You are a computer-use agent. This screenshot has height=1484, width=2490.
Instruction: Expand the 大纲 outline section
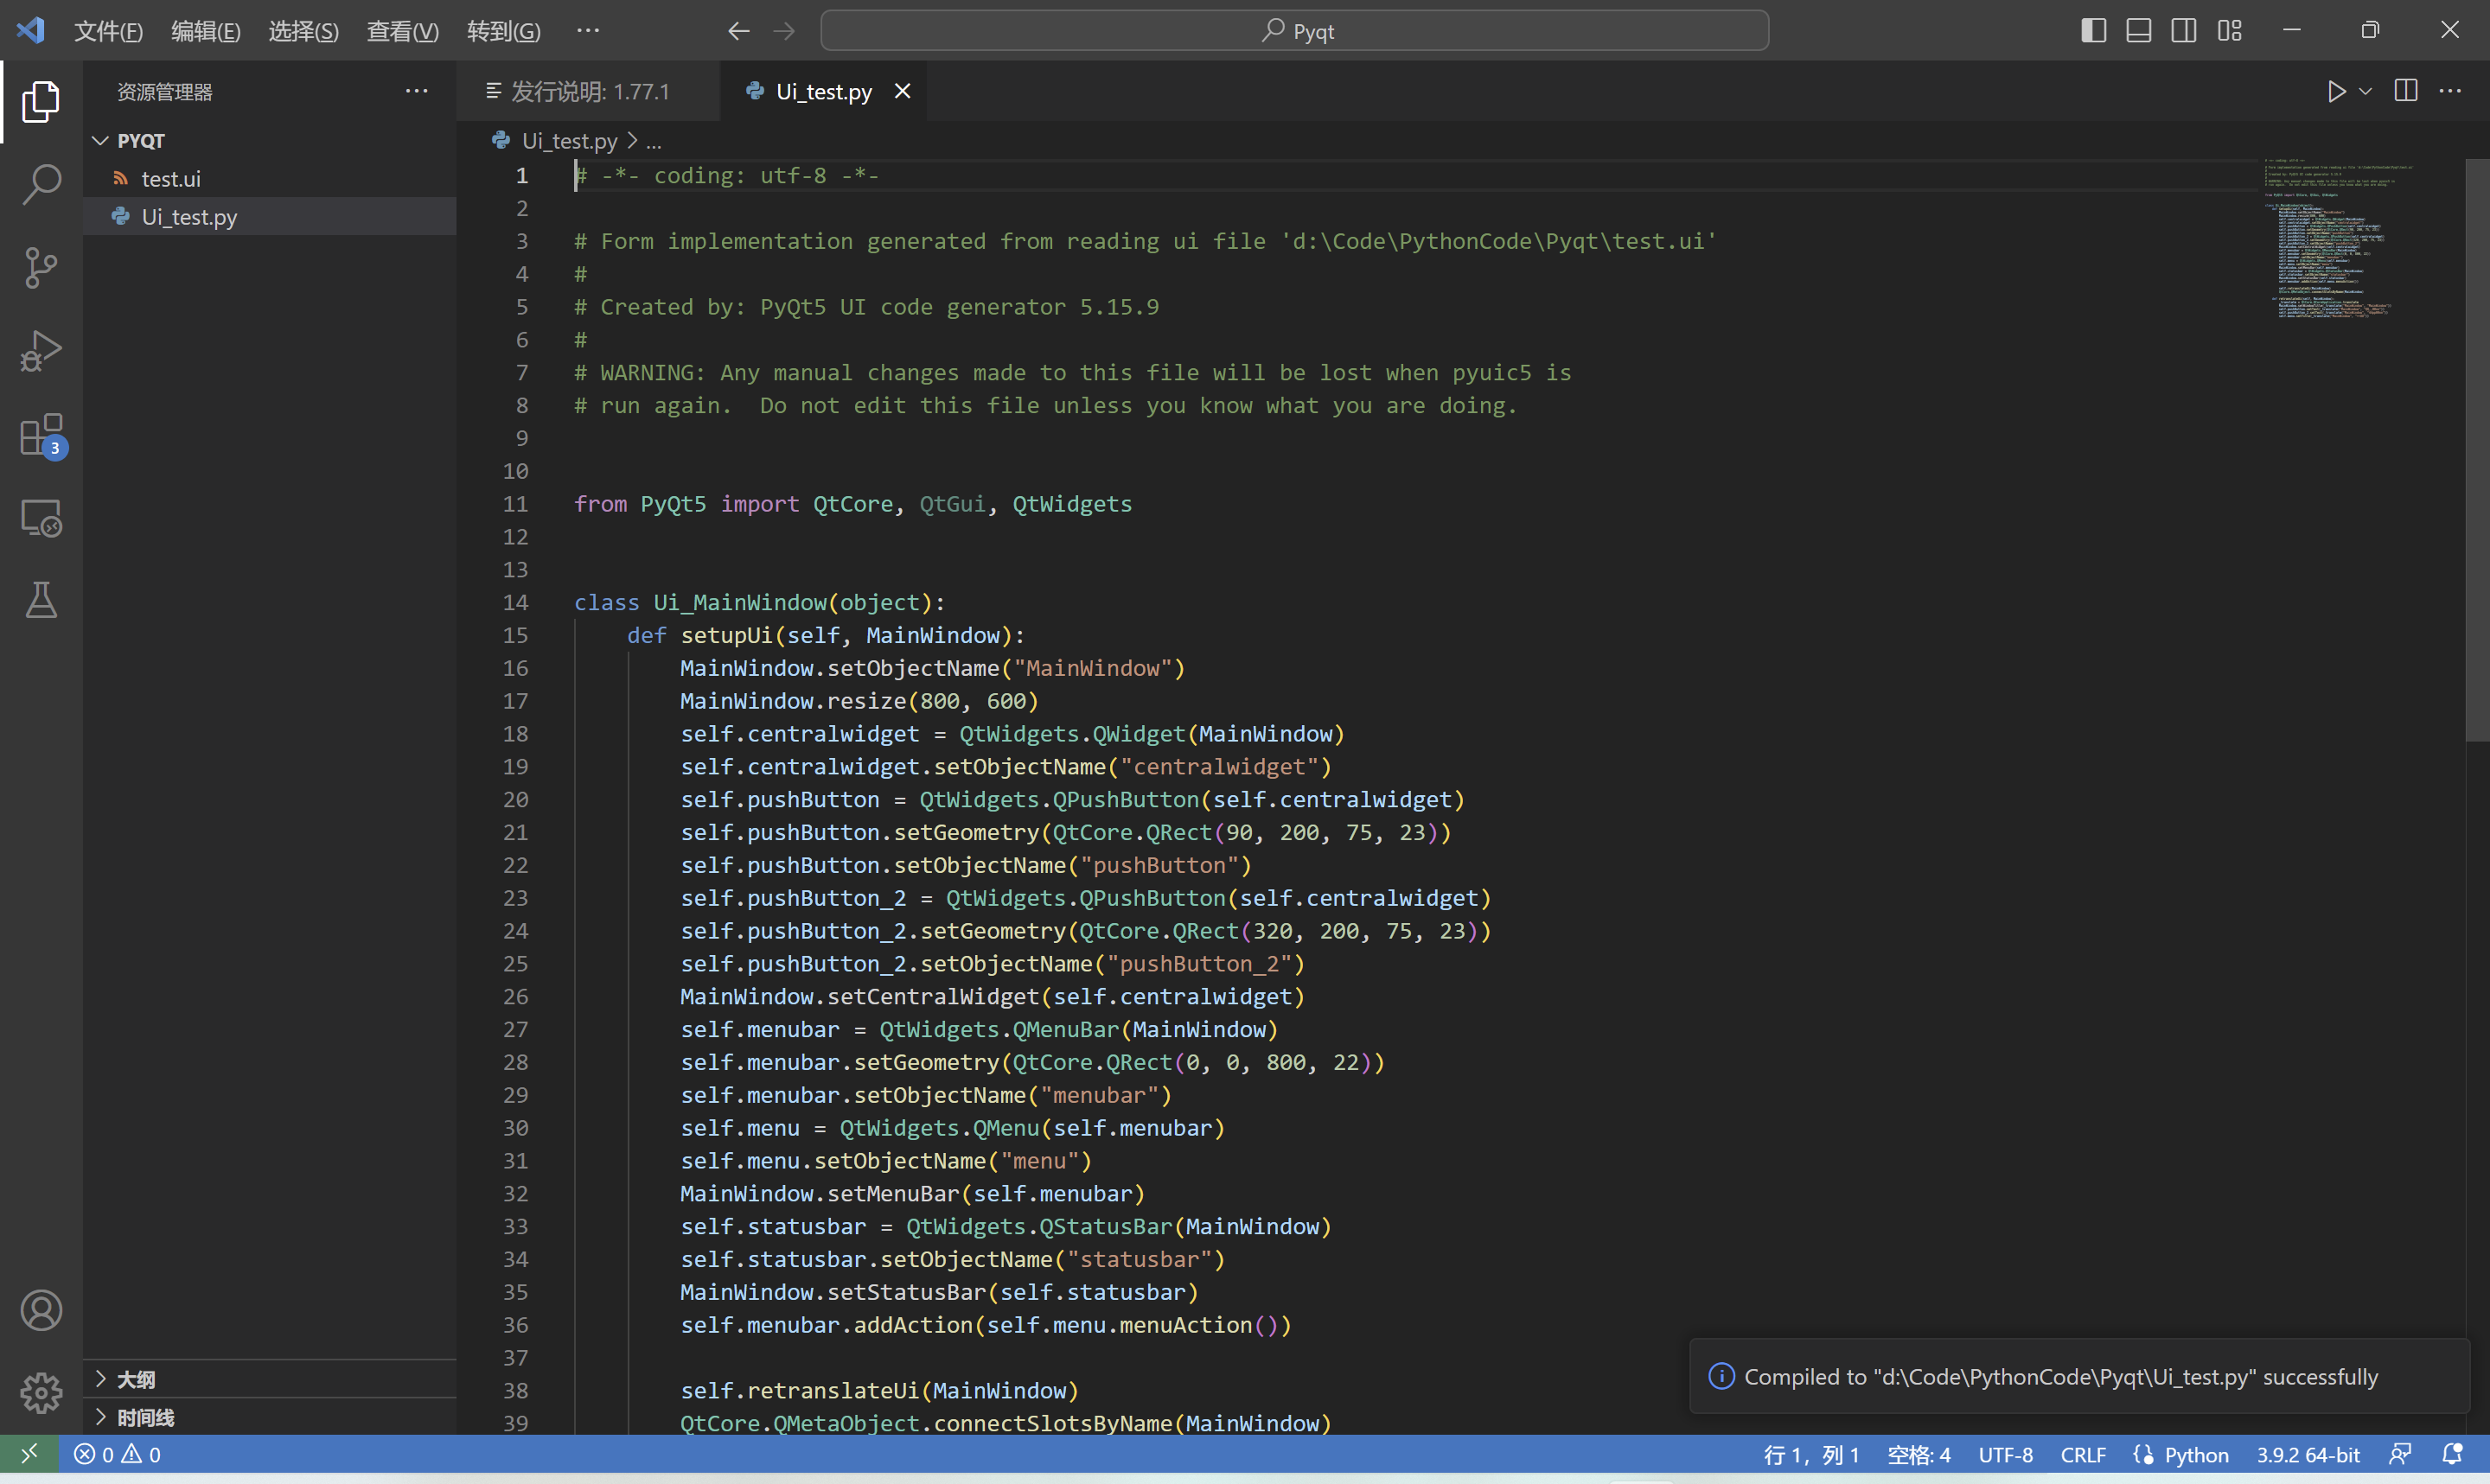[270, 1379]
